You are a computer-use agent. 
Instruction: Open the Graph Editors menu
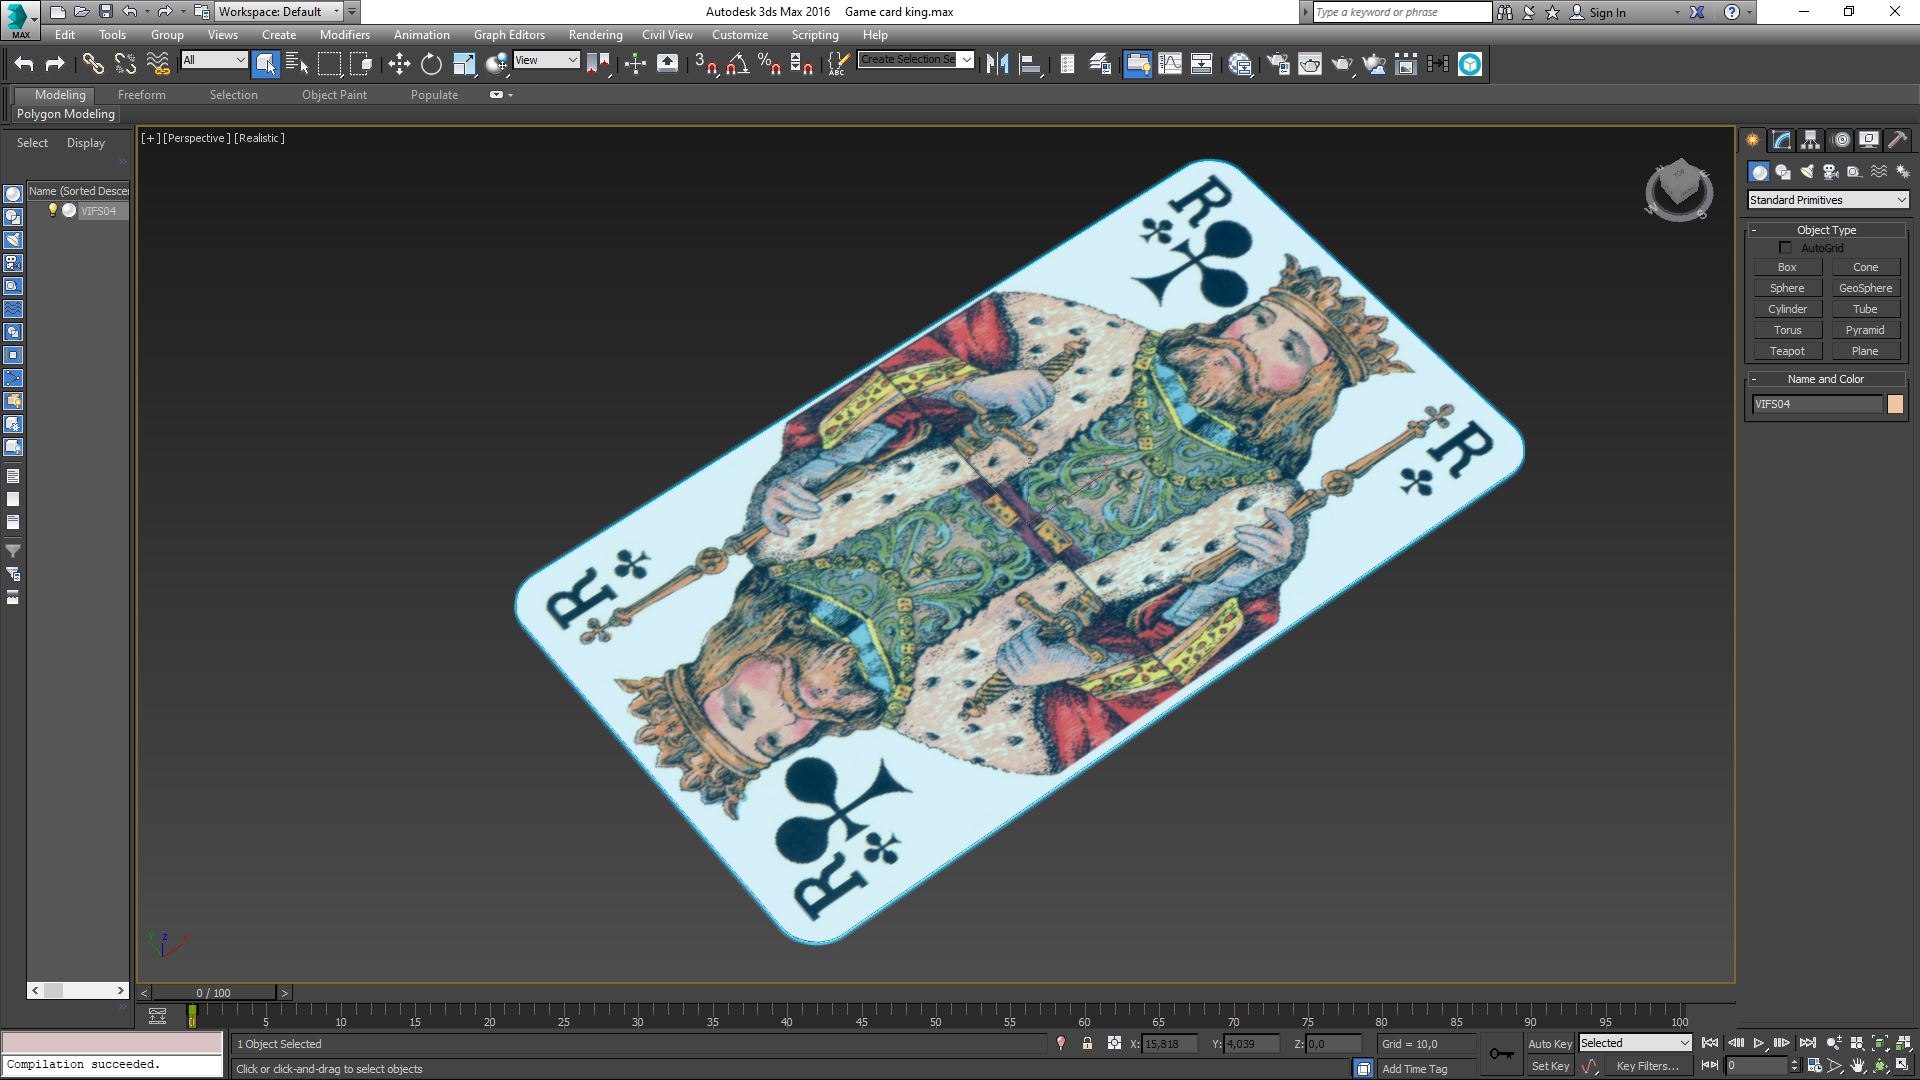point(509,35)
